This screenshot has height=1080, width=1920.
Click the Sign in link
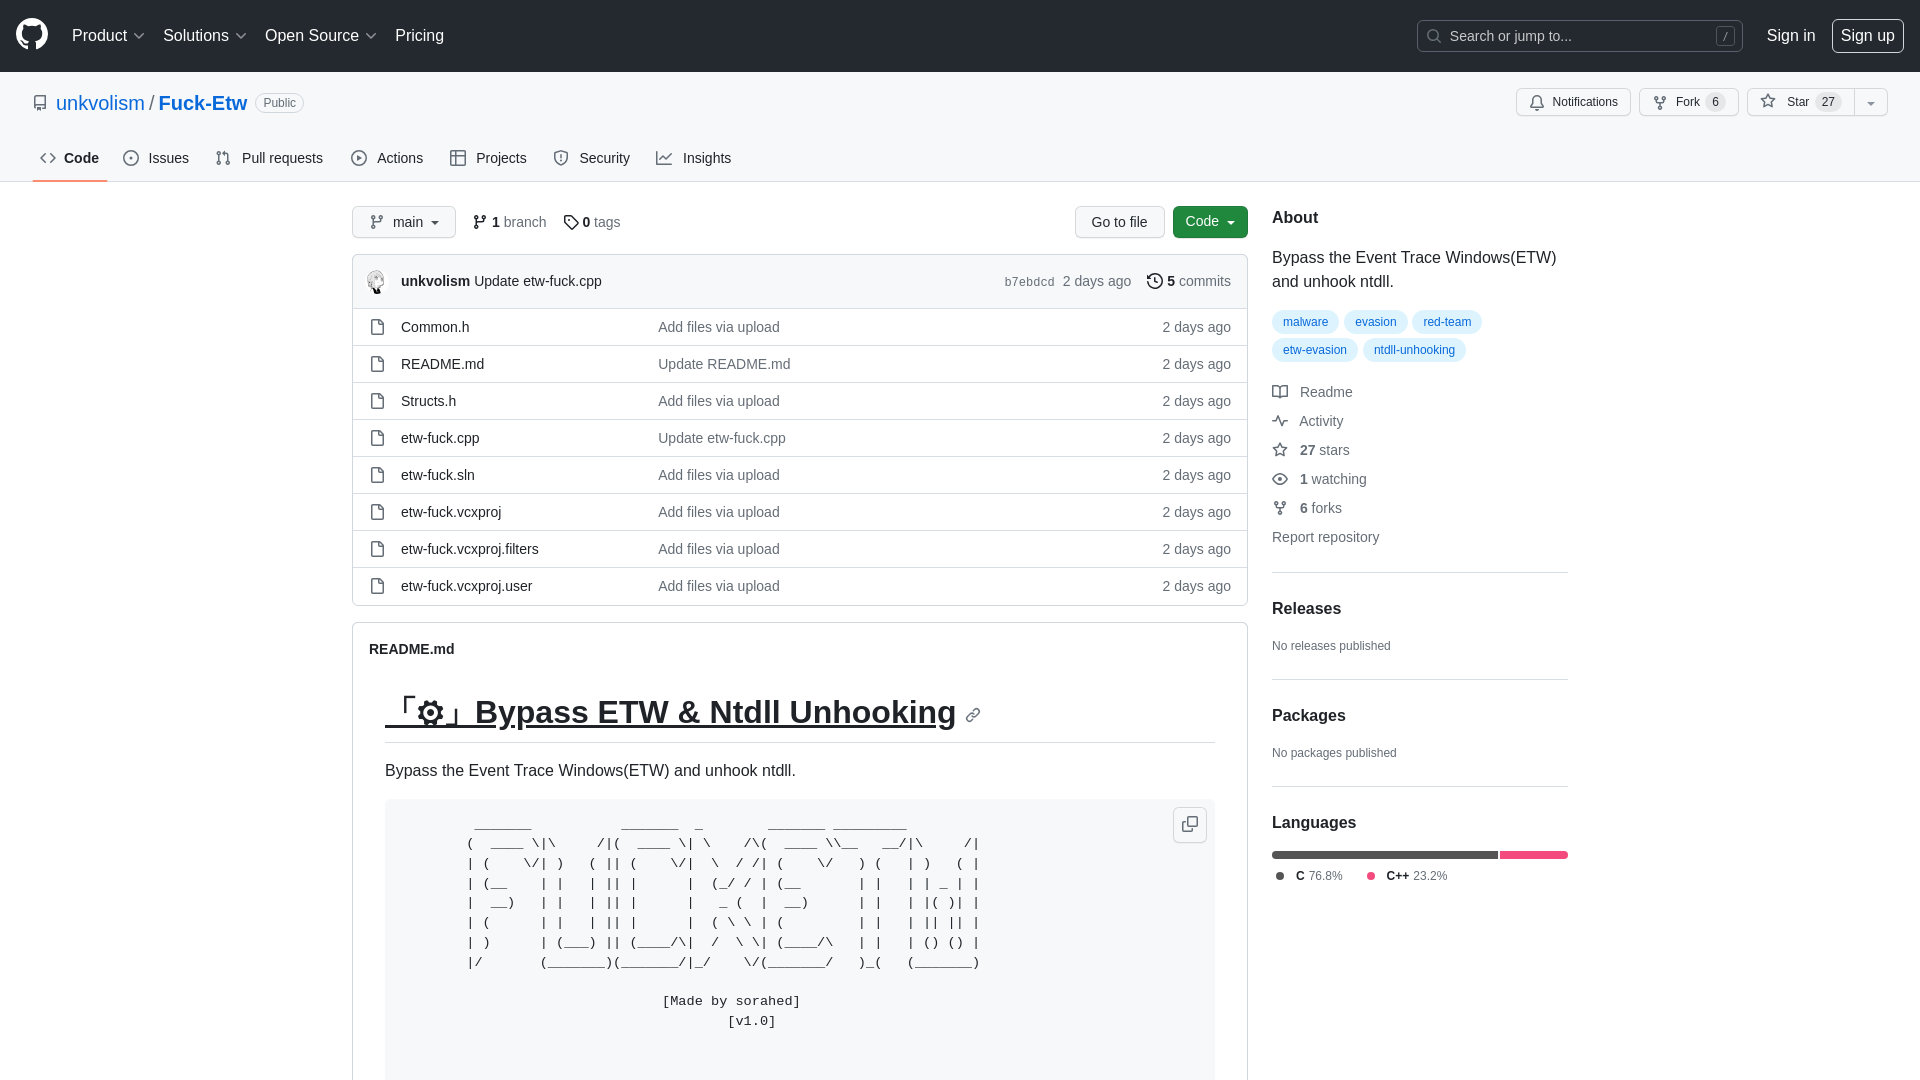[1791, 36]
